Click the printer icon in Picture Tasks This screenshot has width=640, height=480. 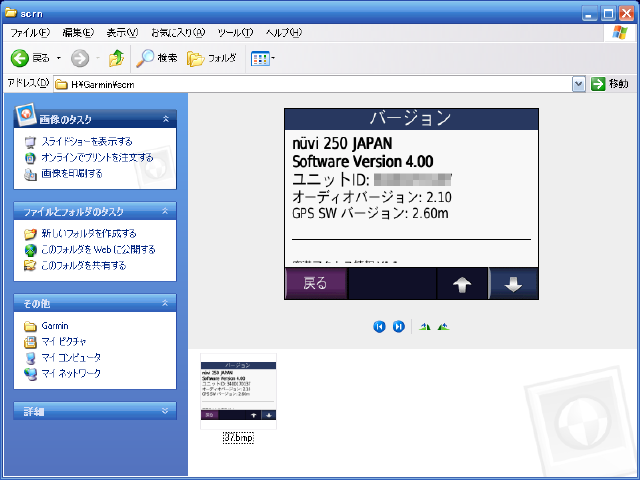pyautogui.click(x=30, y=174)
